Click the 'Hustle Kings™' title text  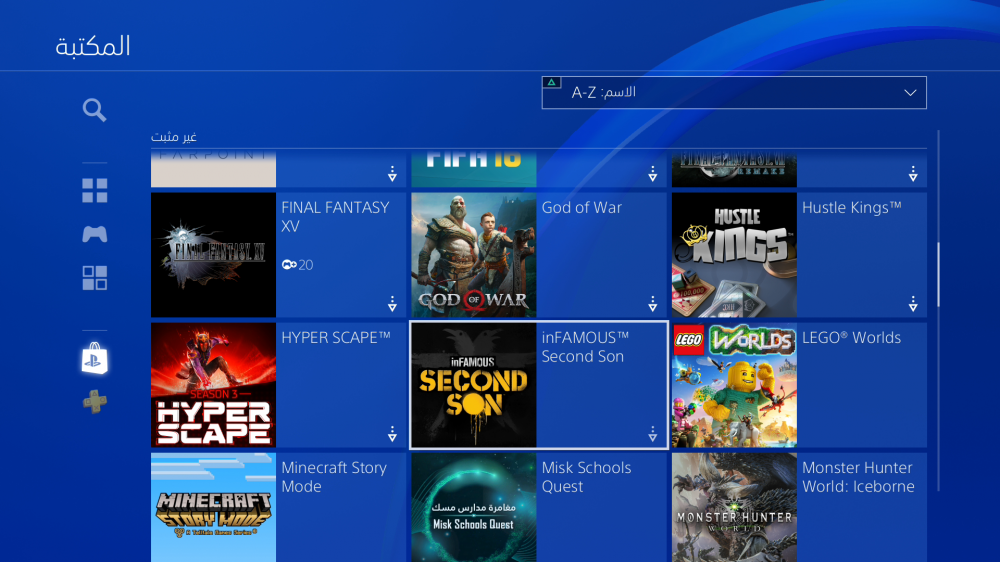click(852, 208)
